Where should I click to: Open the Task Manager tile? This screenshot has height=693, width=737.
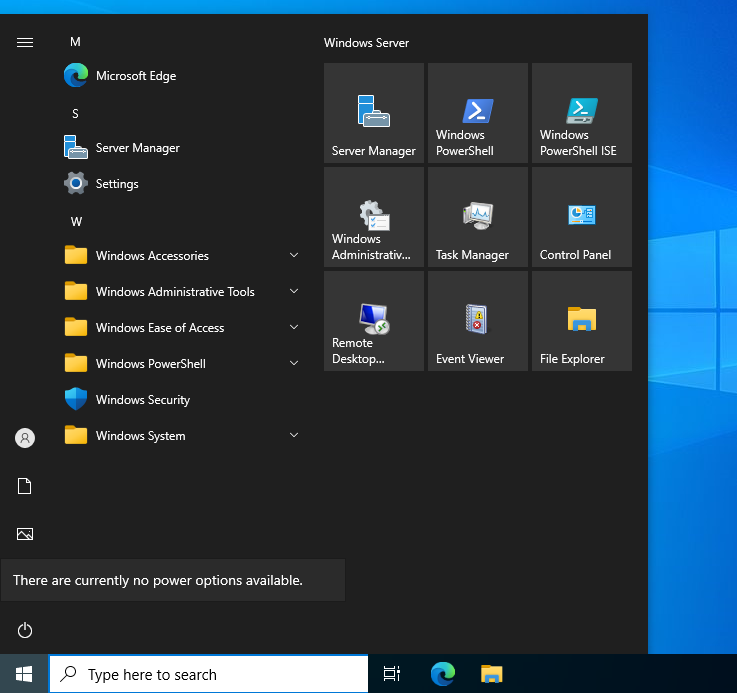click(x=478, y=217)
